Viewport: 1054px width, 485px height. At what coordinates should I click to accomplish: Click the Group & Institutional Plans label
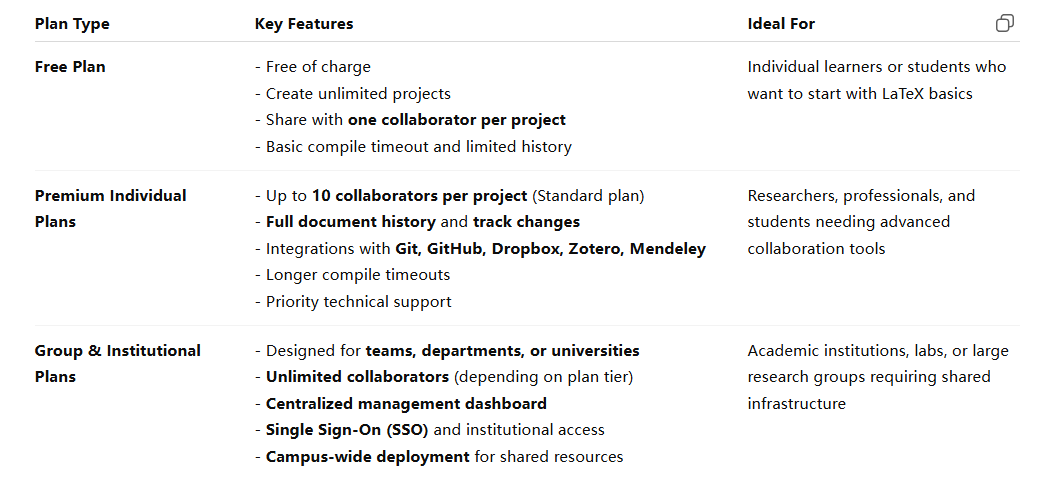[x=117, y=363]
